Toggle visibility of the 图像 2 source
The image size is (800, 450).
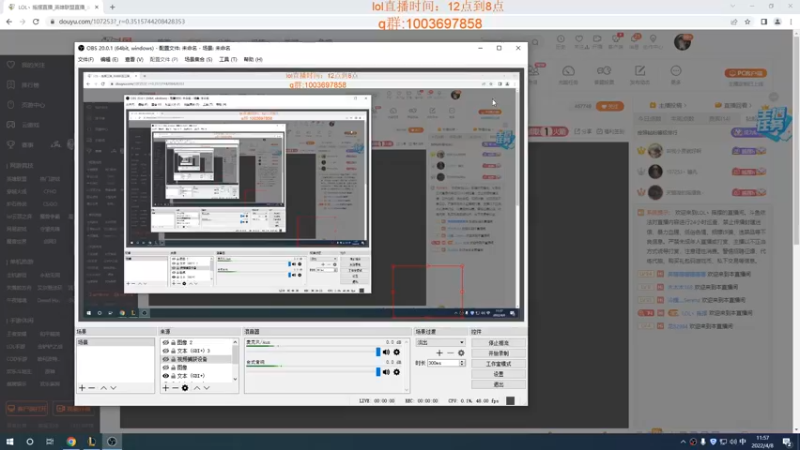[x=165, y=342]
